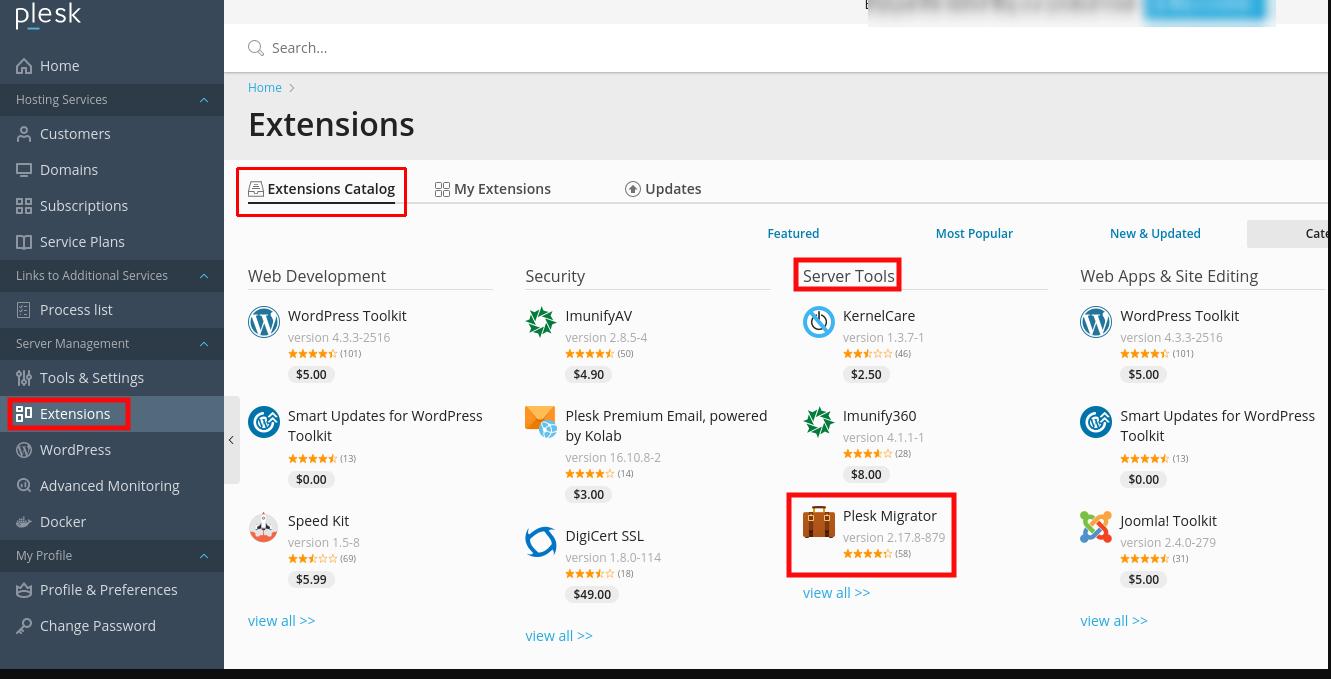This screenshot has height=679, width=1331.
Task: Click the KernelCare extension icon
Action: tap(819, 322)
